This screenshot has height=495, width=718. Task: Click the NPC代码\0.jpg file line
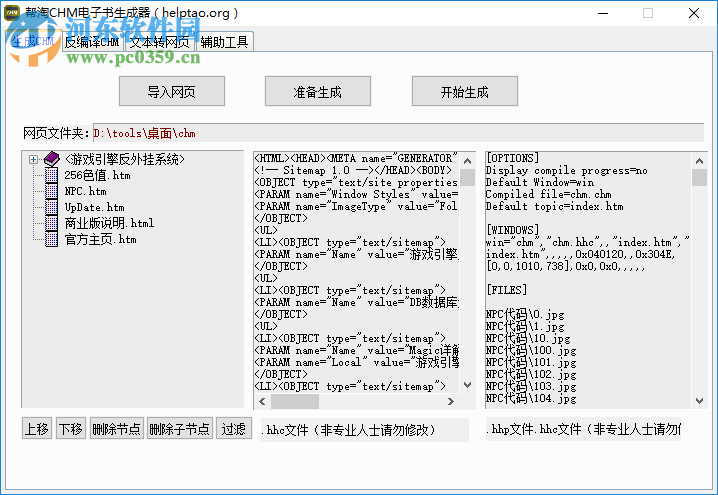(x=525, y=314)
